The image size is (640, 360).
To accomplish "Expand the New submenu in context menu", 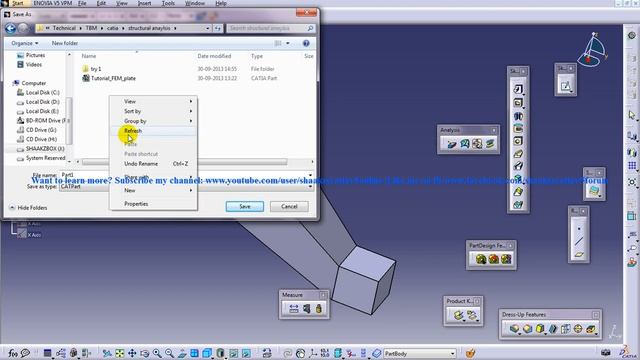I will 153,190.
